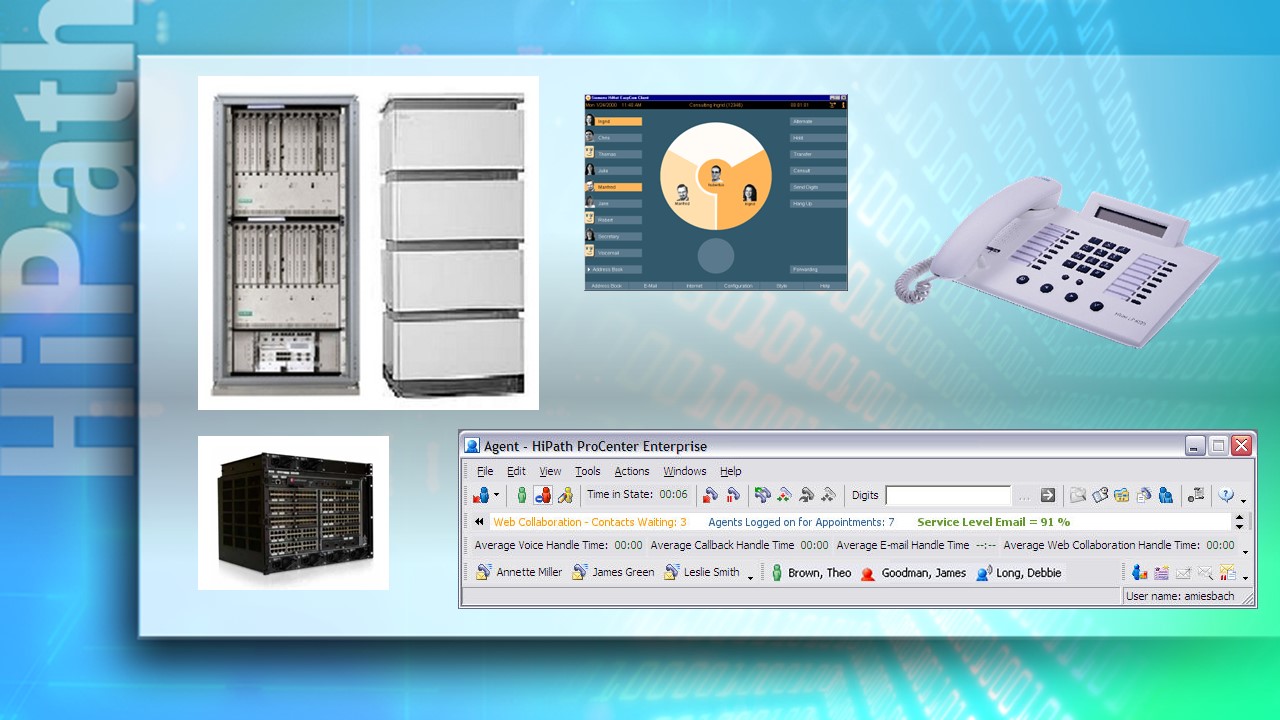1280x720 pixels.
Task: Click the last icon in bottom-right Agent toolbar
Action: (x=1227, y=573)
